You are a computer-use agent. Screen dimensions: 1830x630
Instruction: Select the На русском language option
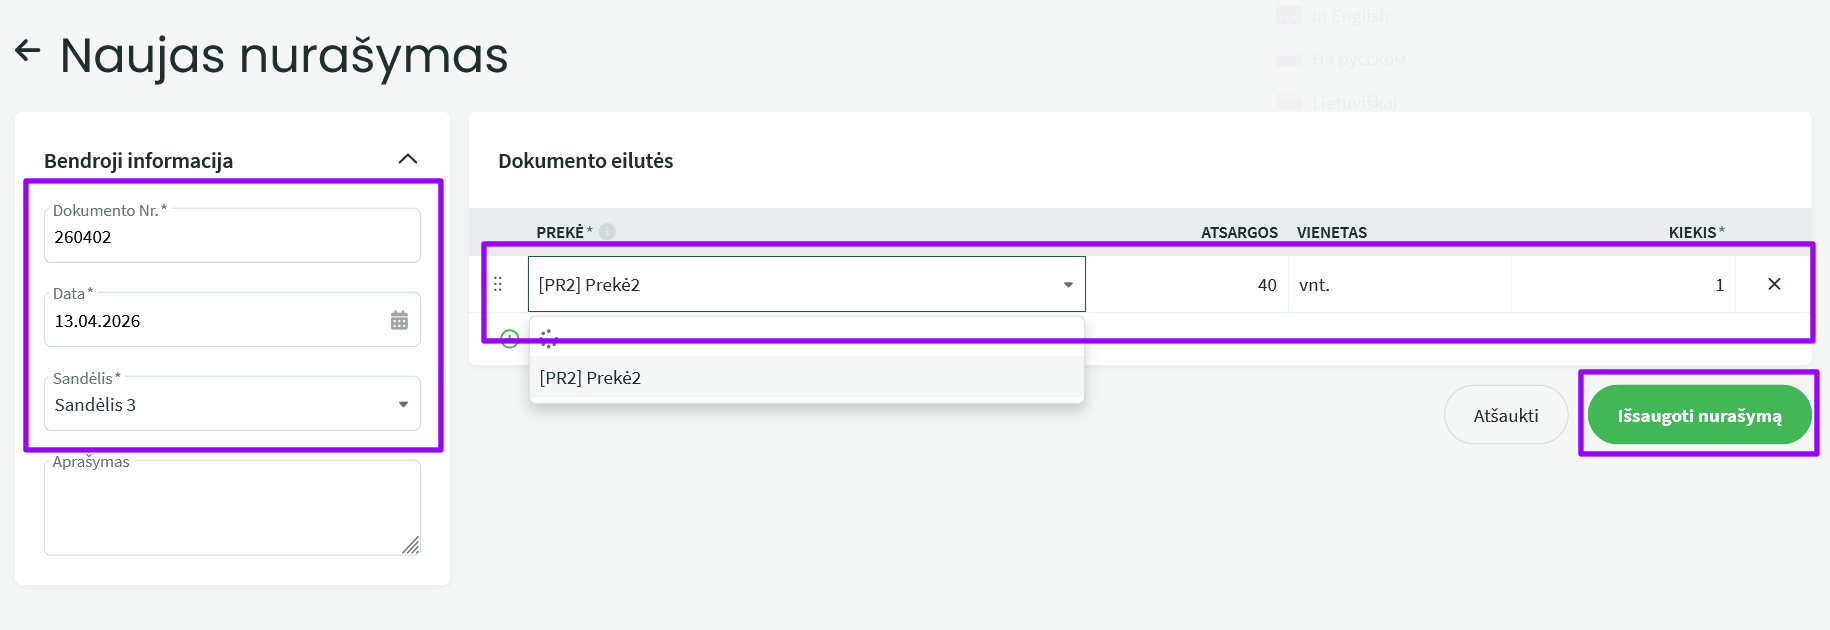(x=1358, y=60)
